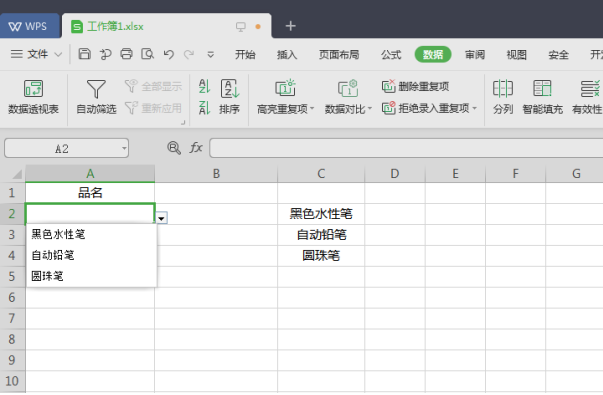The height and width of the screenshot is (395, 603).
Task: Click the WPS home tab
Action: click(30, 26)
